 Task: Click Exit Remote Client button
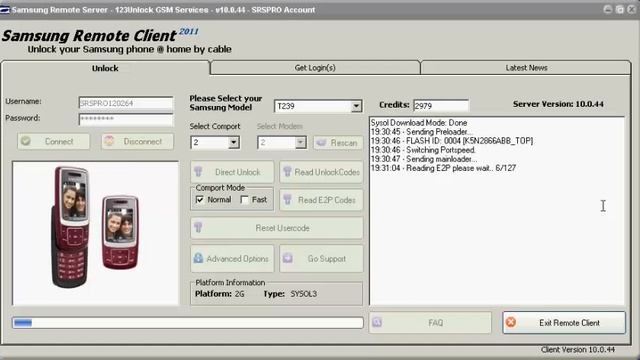click(564, 322)
